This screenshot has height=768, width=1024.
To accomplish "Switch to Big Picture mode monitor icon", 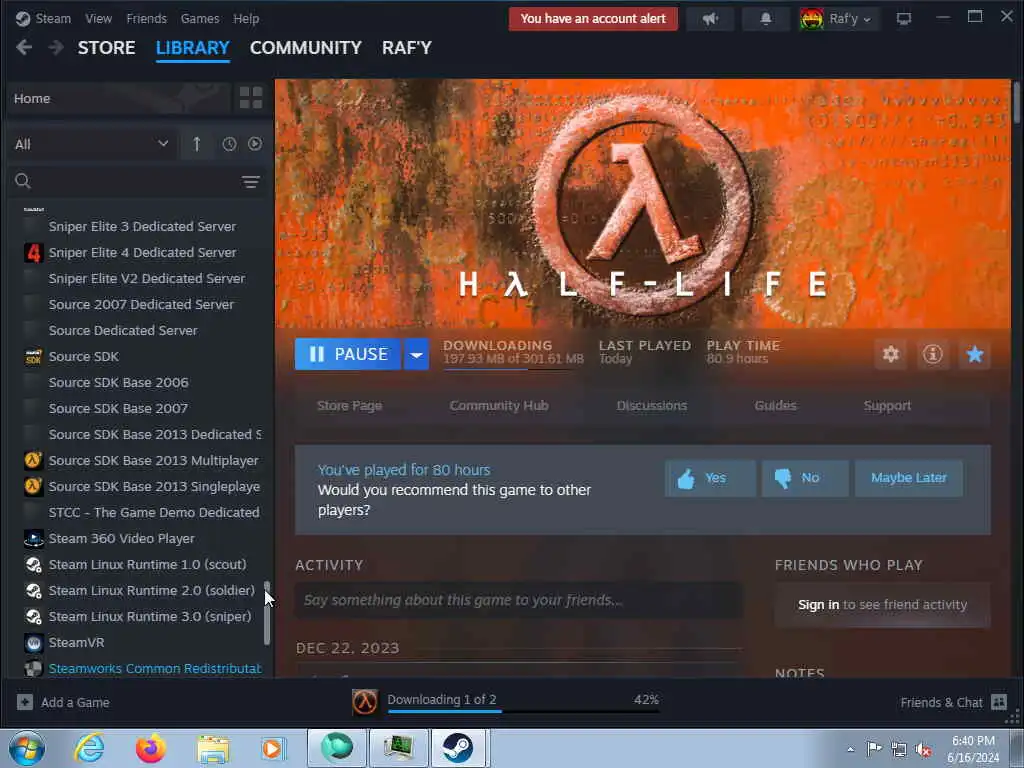I will 904,19.
